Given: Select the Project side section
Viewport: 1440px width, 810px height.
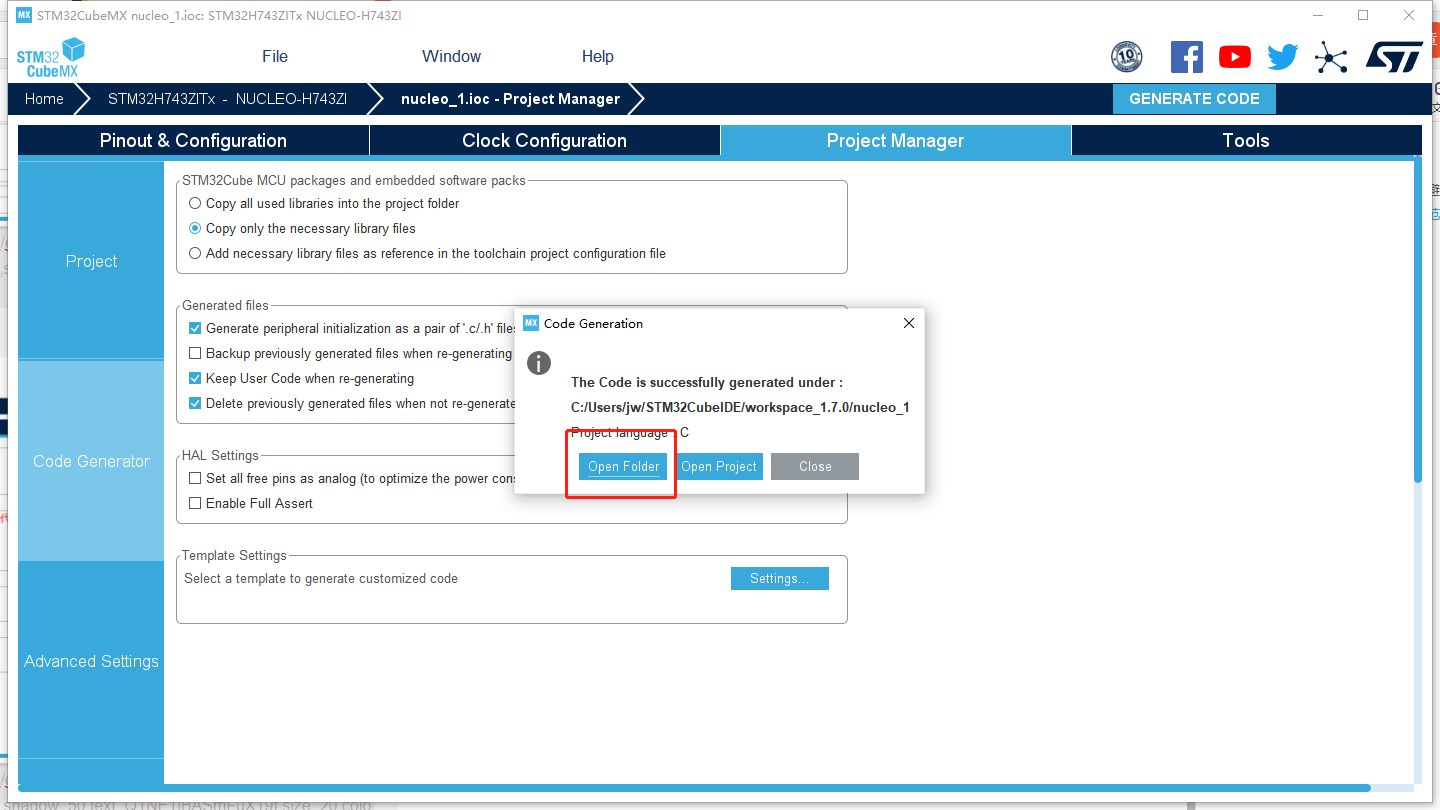Looking at the screenshot, I should click(x=91, y=261).
